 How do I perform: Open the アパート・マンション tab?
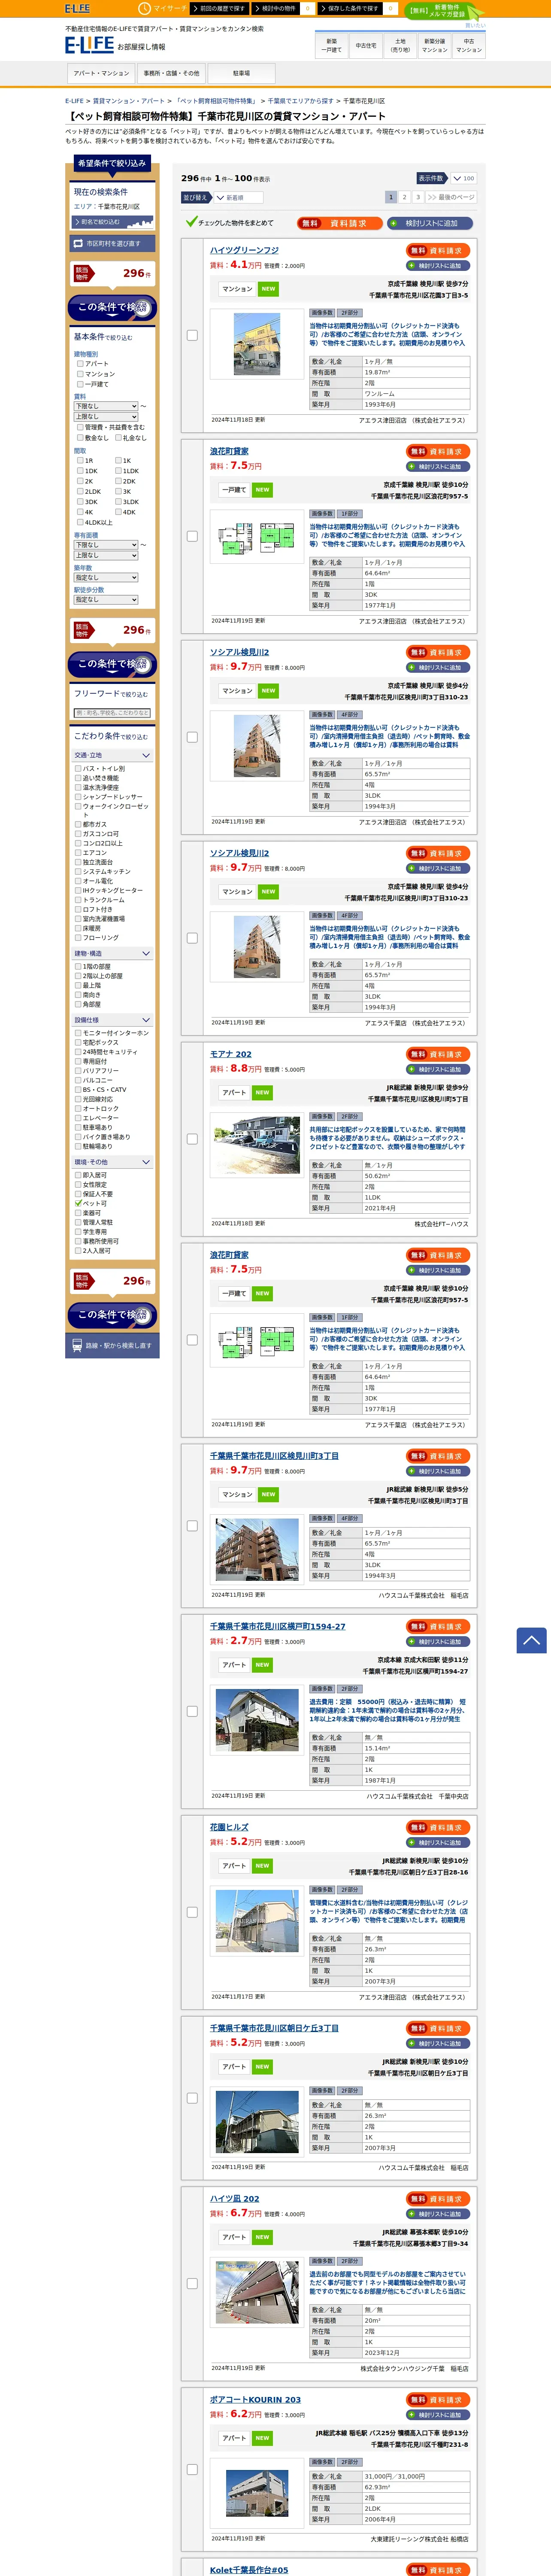click(101, 73)
